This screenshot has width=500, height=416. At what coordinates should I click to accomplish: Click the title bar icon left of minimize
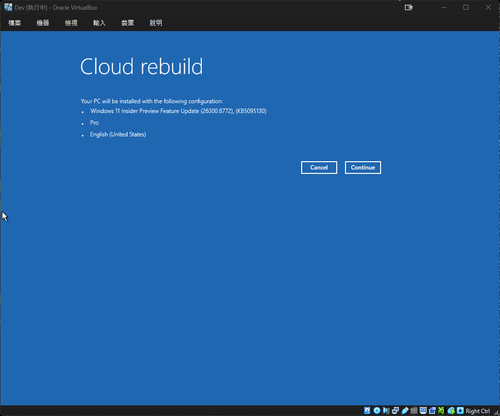(409, 7)
